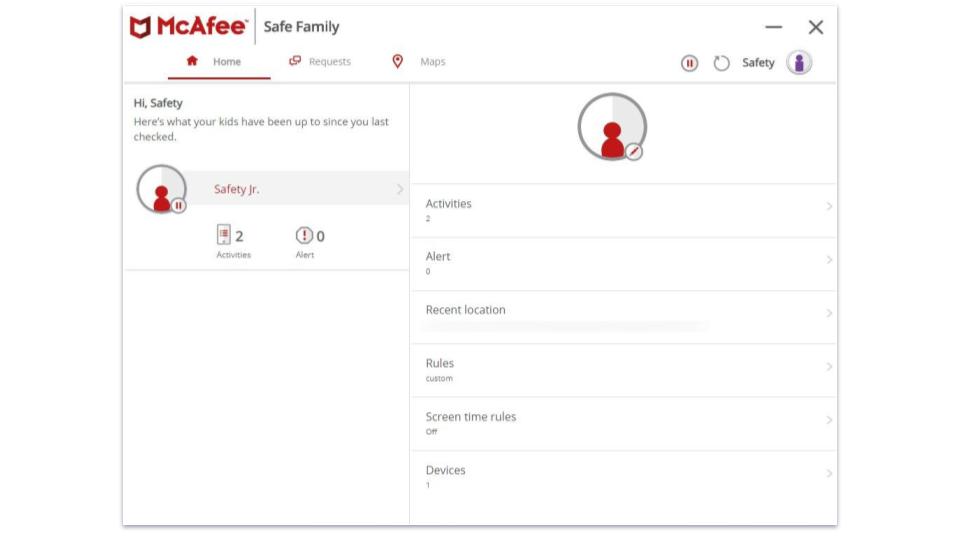Edit profile picture with pencil icon
This screenshot has width=960, height=540.
(634, 151)
